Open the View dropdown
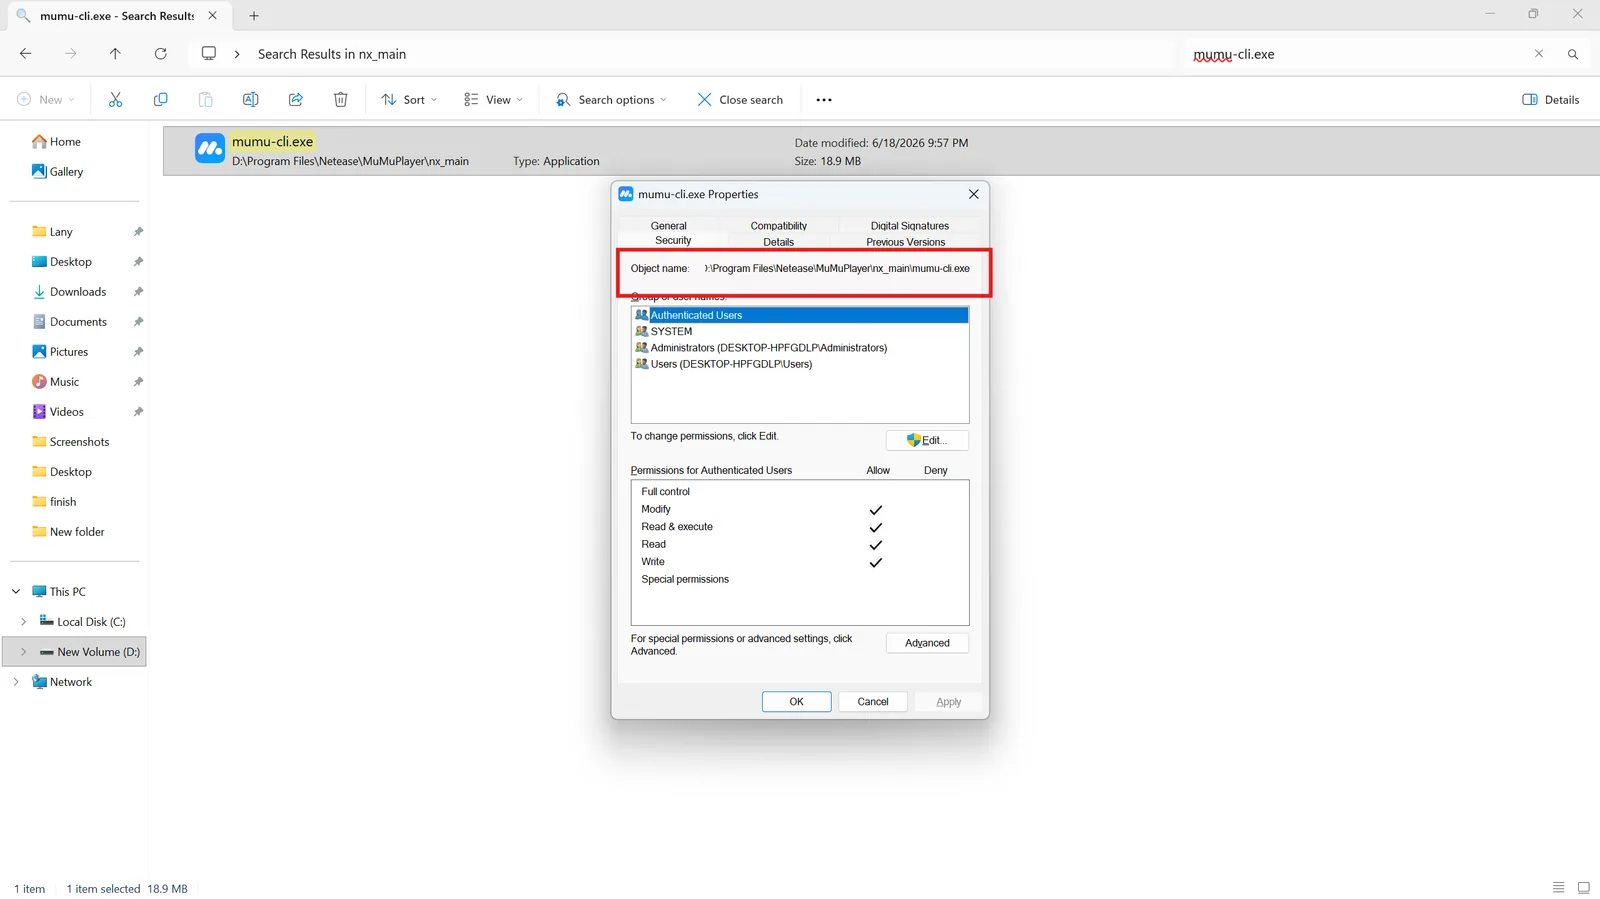1600x899 pixels. 493,100
